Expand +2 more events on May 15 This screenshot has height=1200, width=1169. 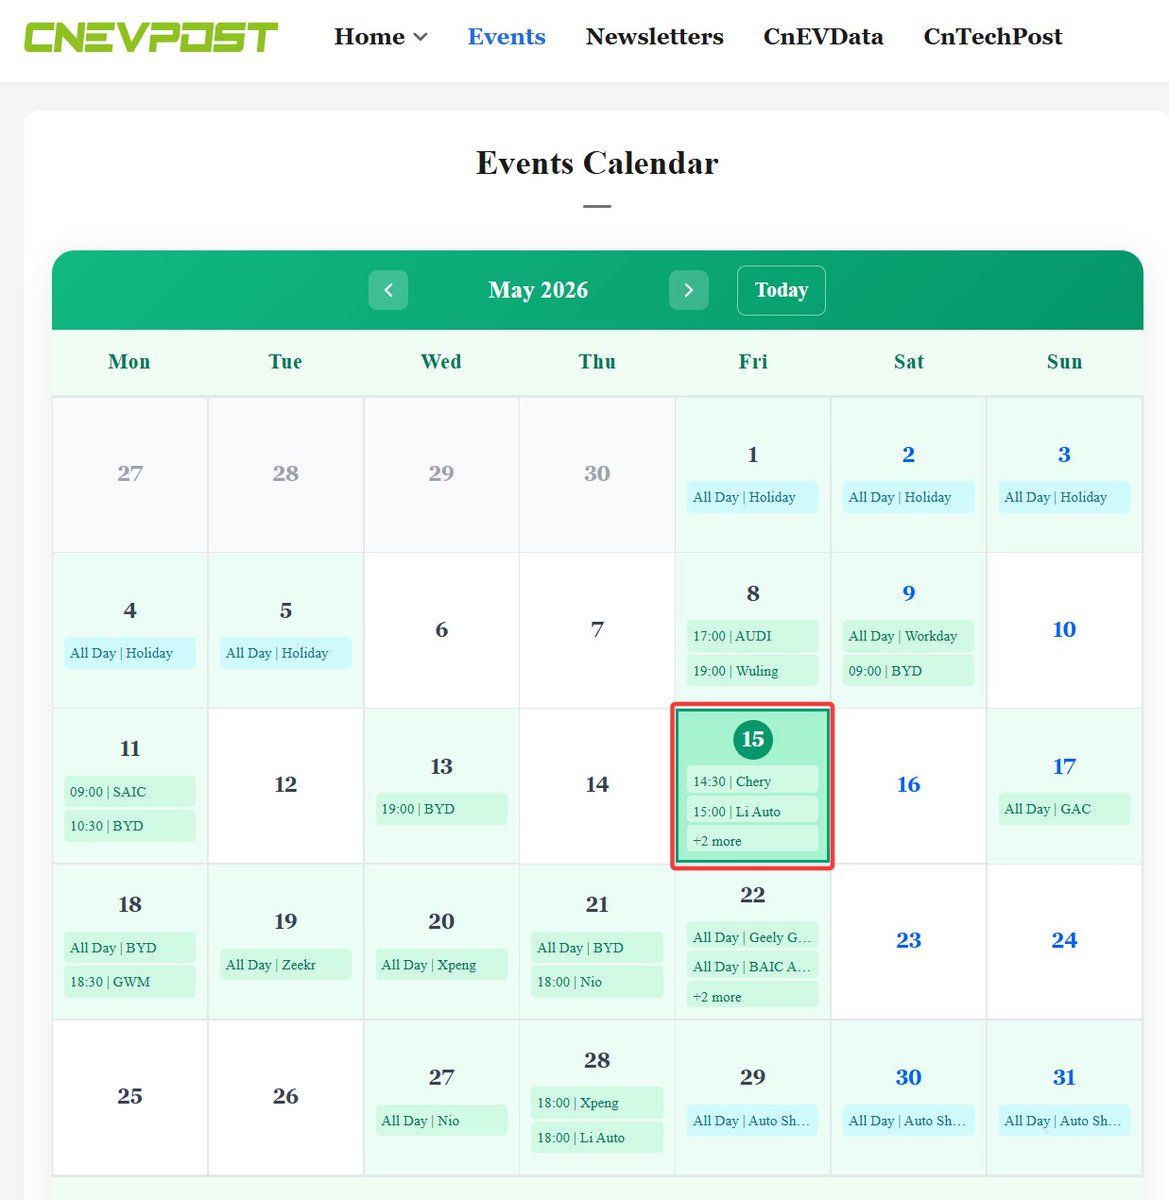click(752, 840)
